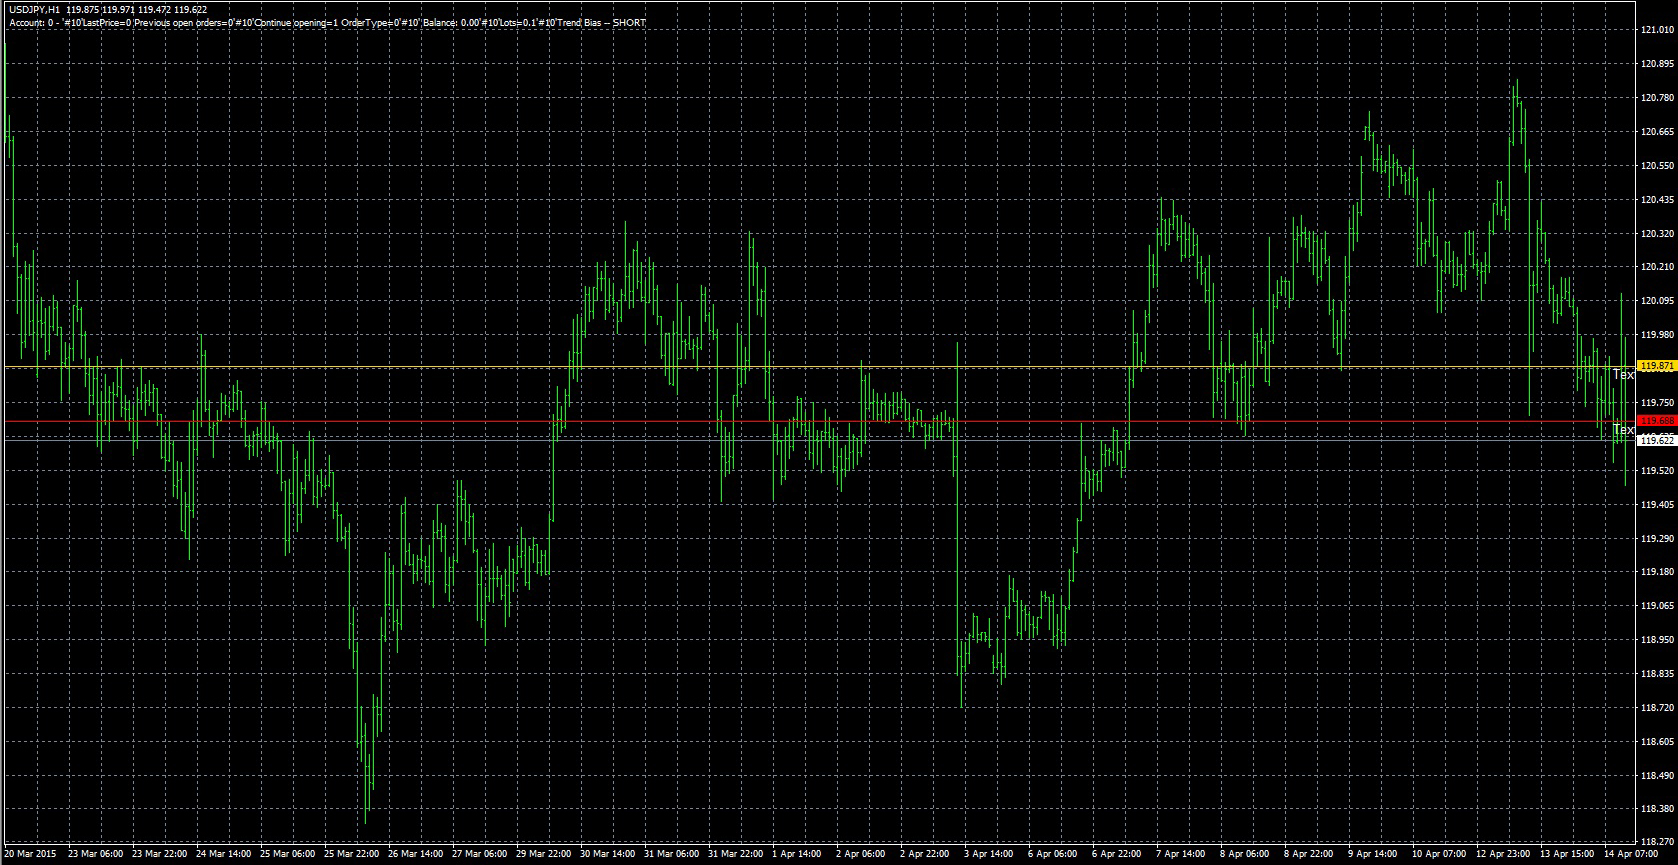Click the yellow 119.871 price tag
1678x865 pixels.
pos(1656,367)
